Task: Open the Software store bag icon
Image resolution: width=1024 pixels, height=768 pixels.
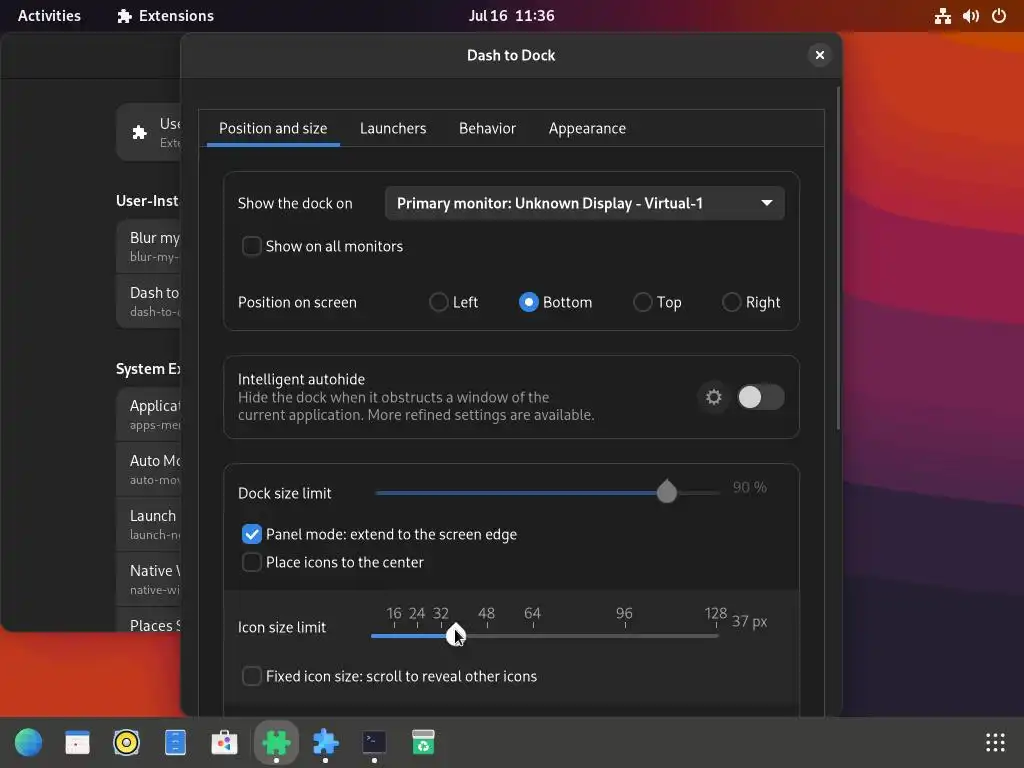Action: pyautogui.click(x=224, y=743)
